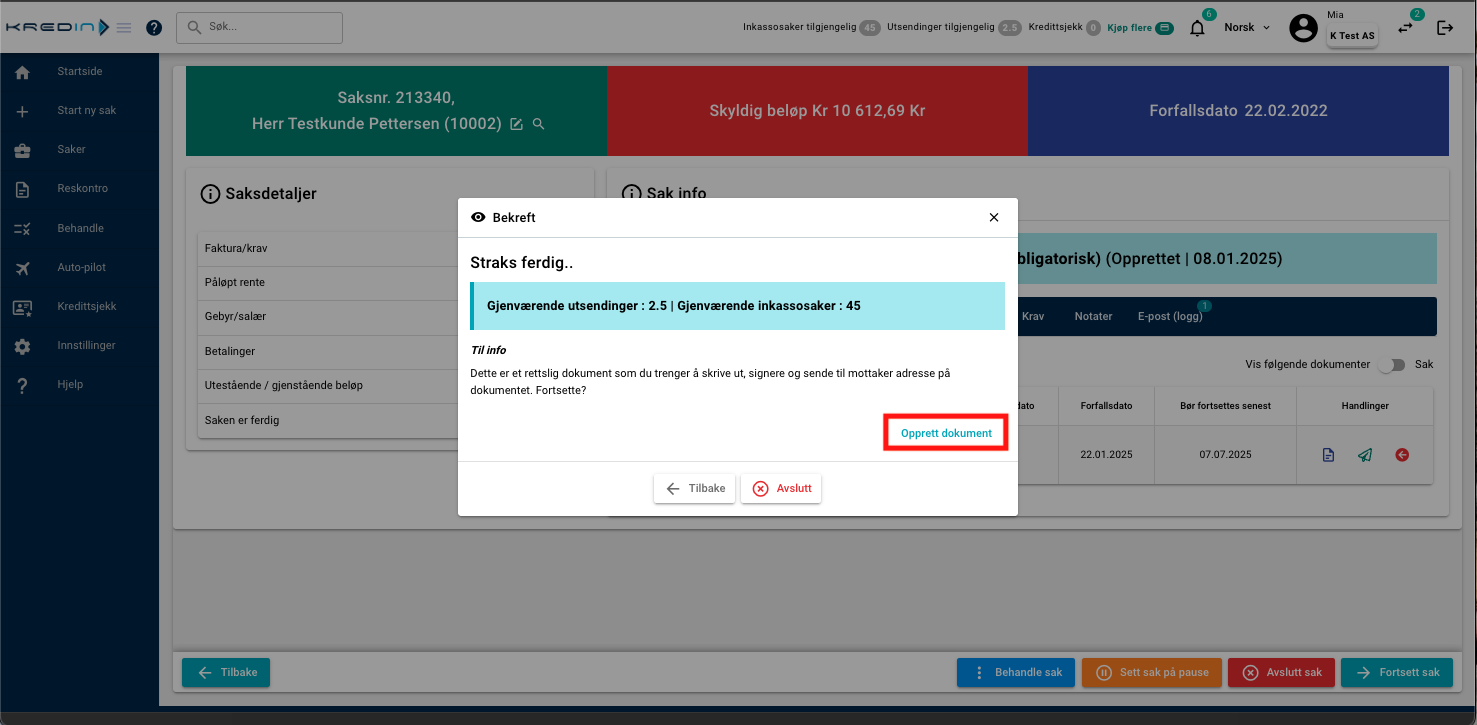
Task: Click the Faktura/krav row
Action: pos(328,248)
